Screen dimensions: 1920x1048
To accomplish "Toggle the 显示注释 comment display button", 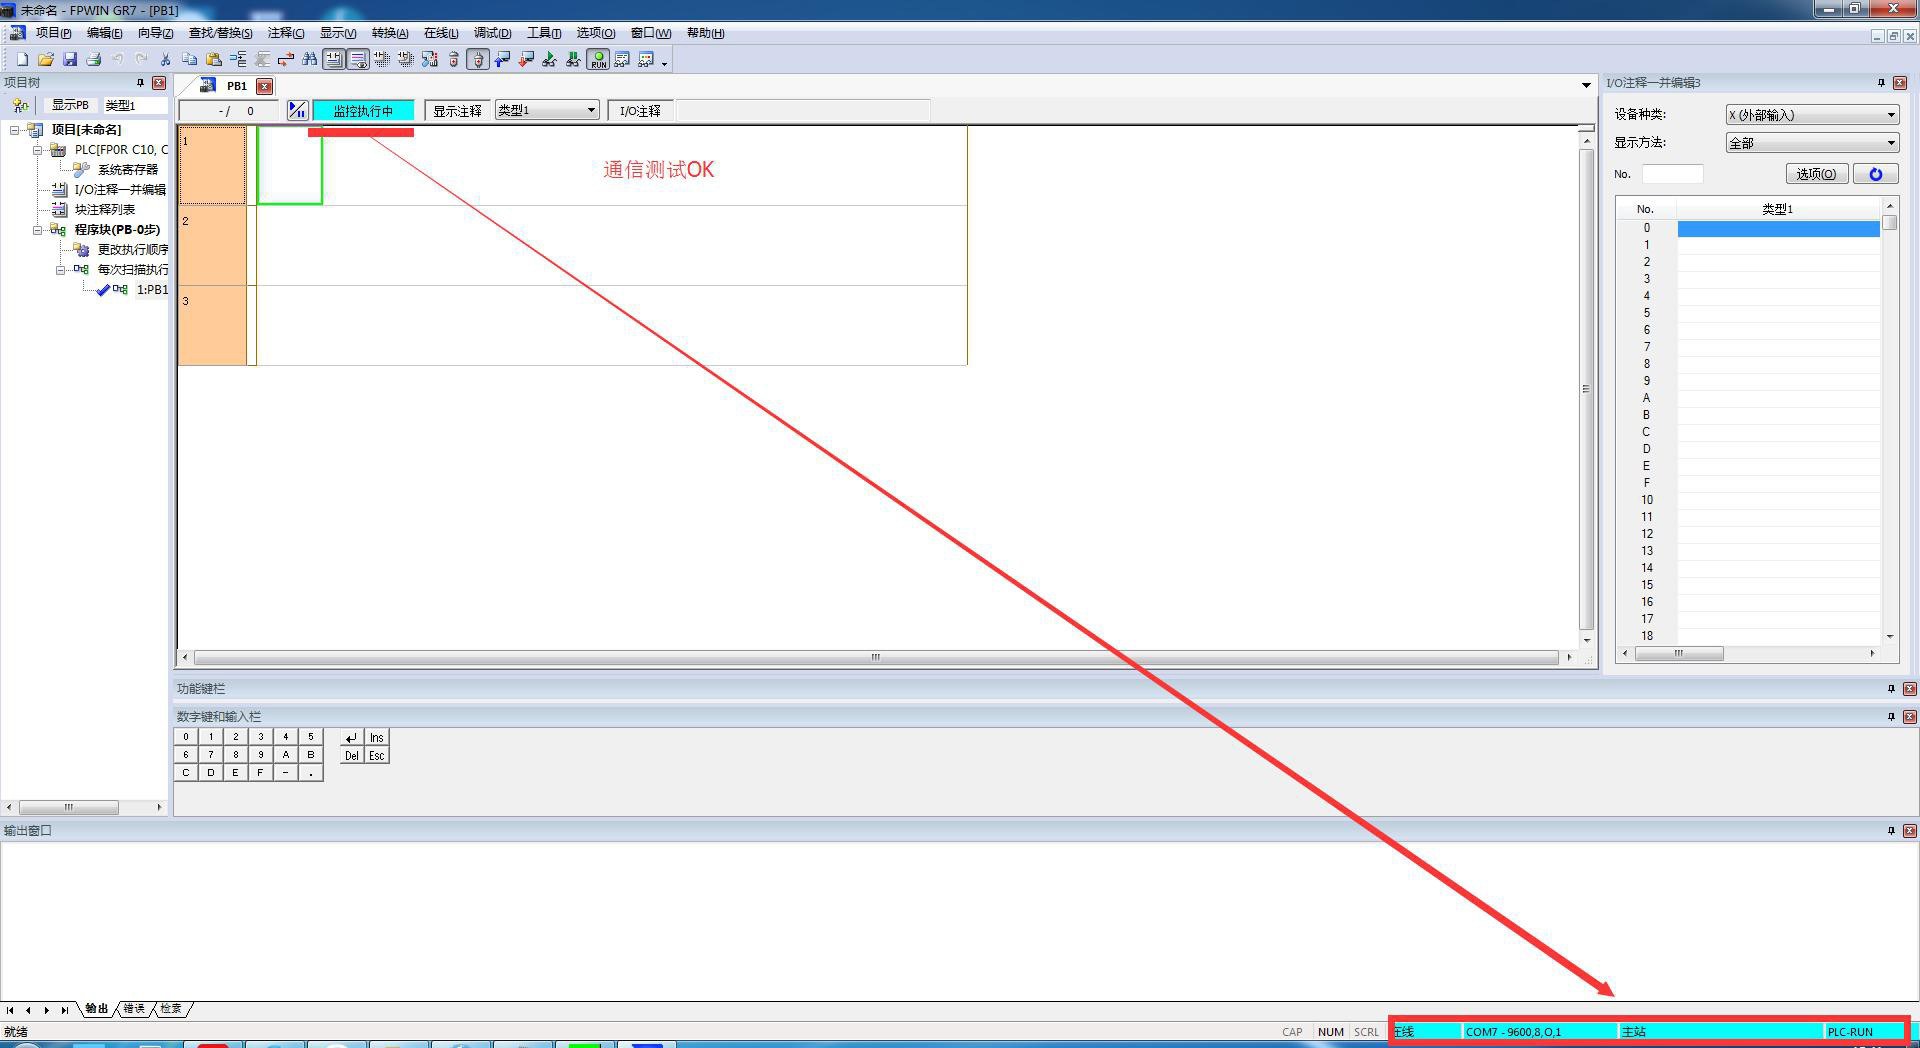I will click(457, 111).
